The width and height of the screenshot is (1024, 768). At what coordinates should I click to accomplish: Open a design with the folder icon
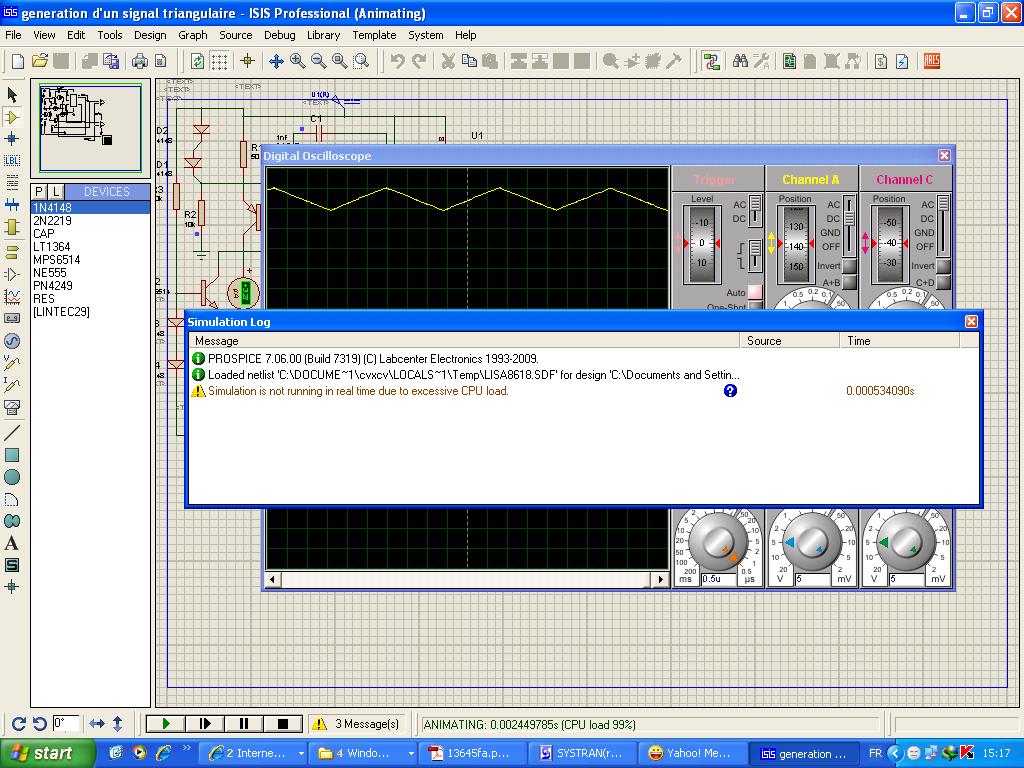pos(40,61)
